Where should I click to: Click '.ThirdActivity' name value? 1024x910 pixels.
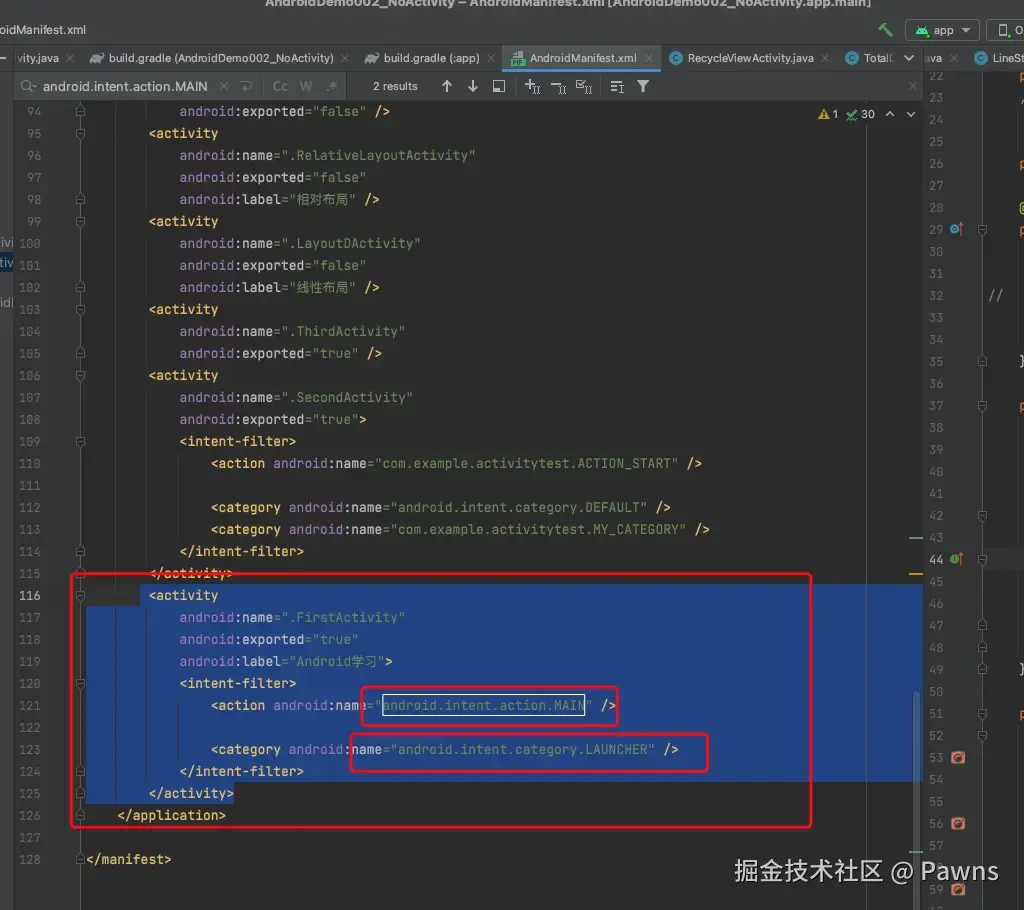point(347,331)
